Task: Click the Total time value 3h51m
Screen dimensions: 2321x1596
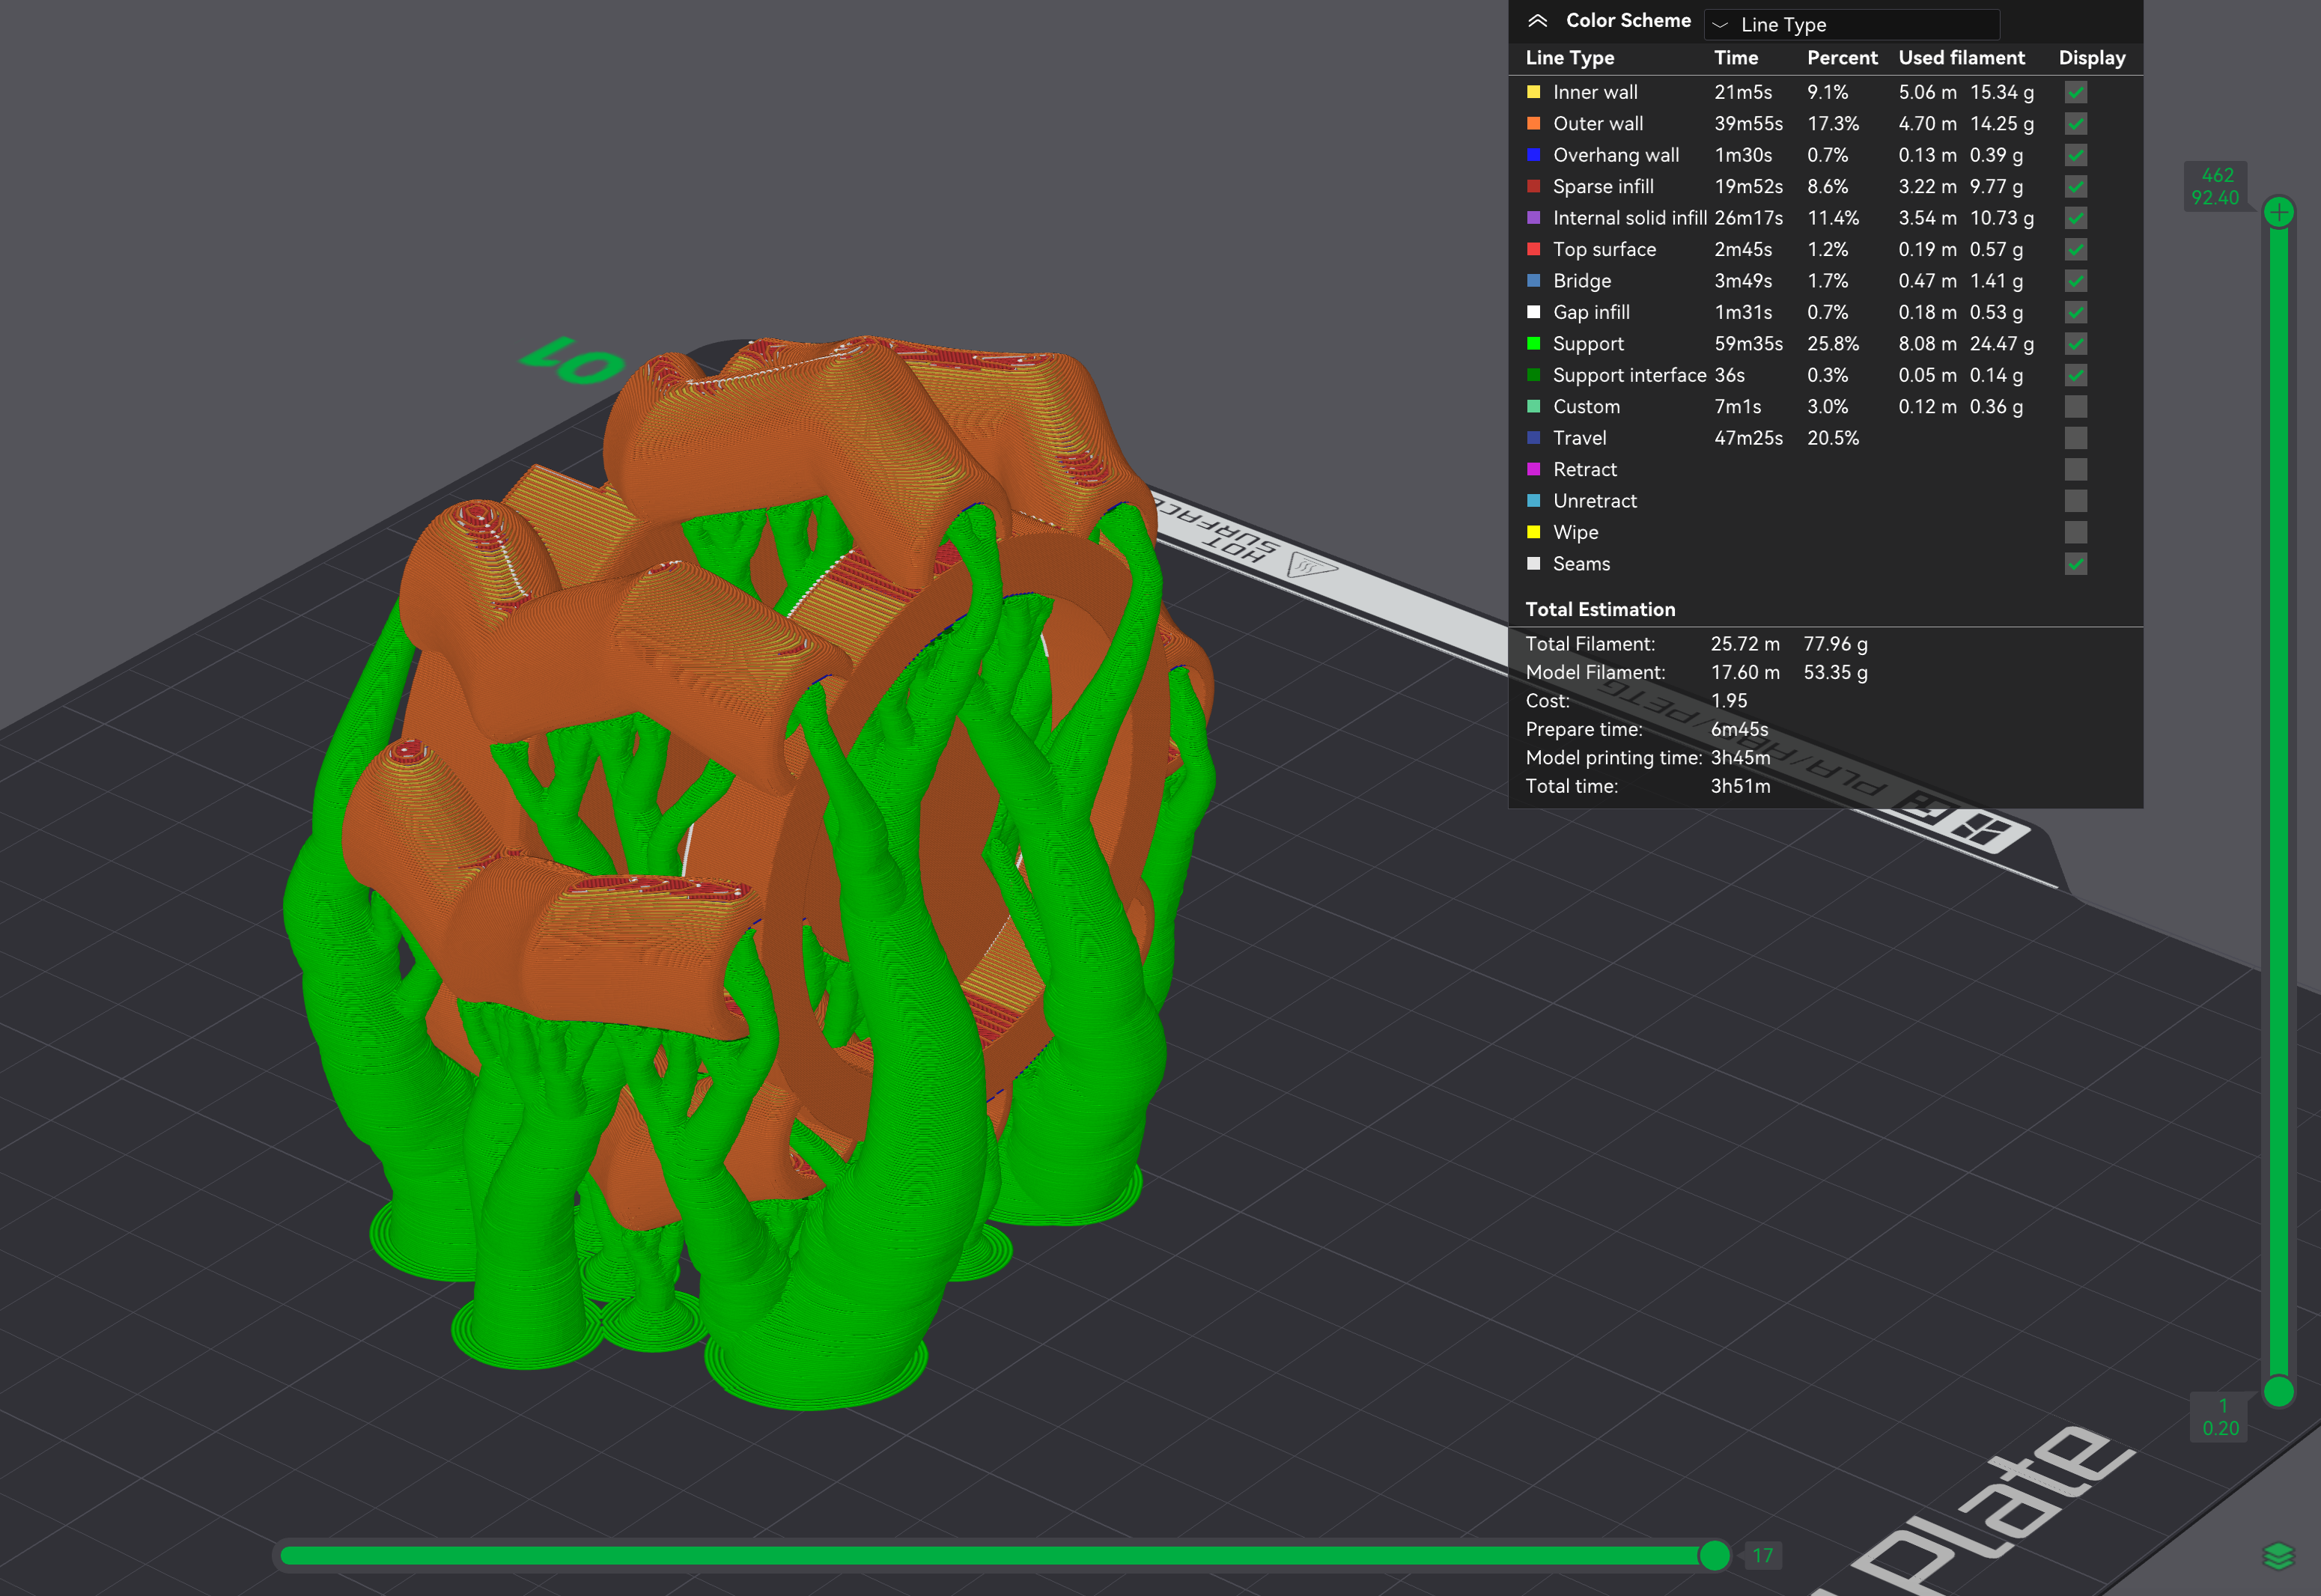Action: coord(1740,786)
